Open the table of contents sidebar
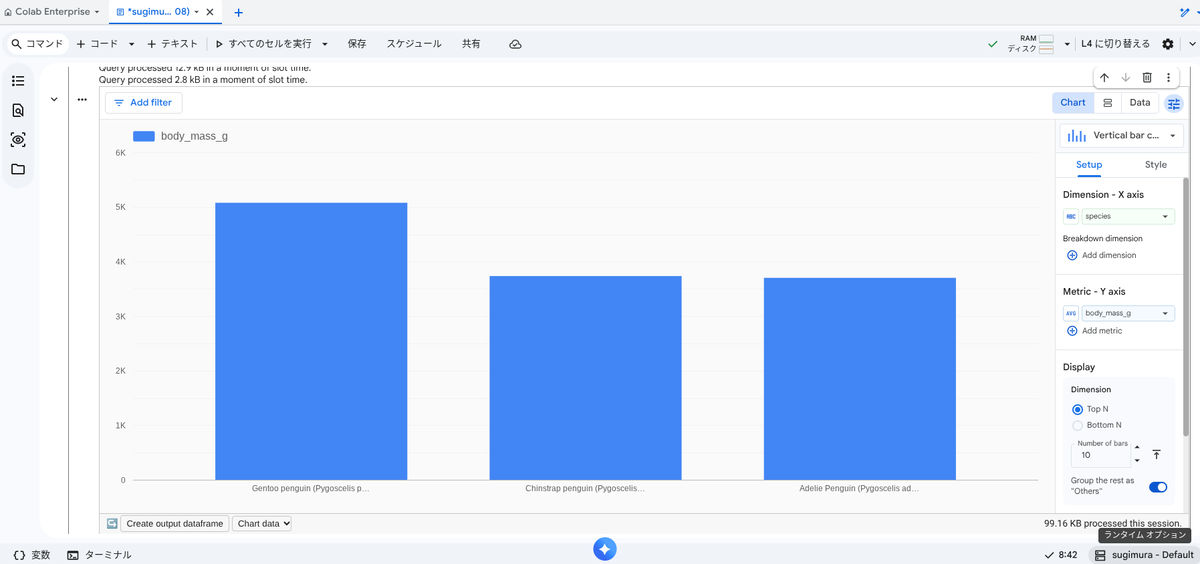This screenshot has width=1200, height=564. click(x=18, y=81)
